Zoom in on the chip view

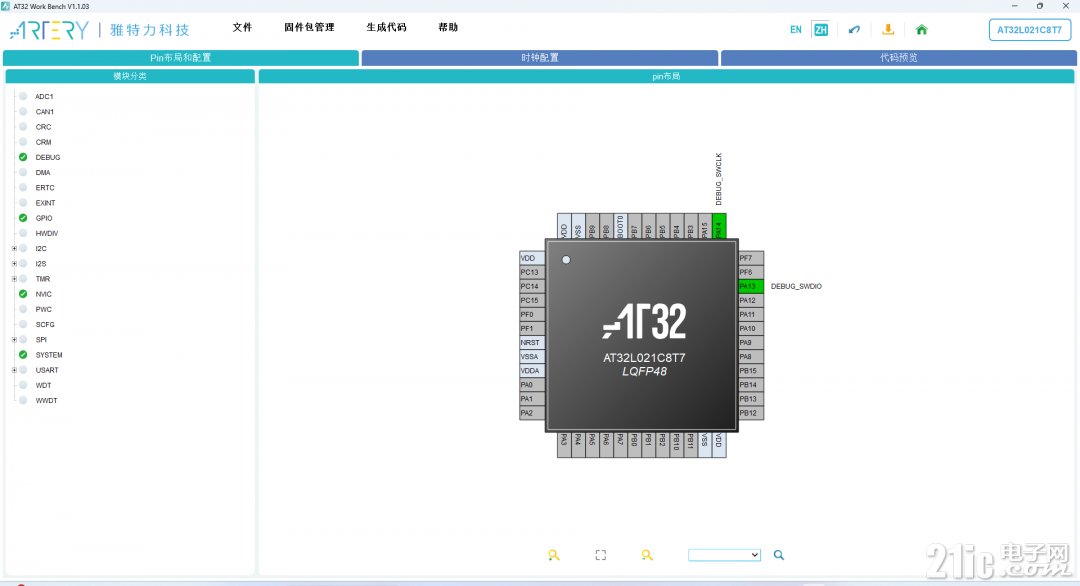[554, 555]
